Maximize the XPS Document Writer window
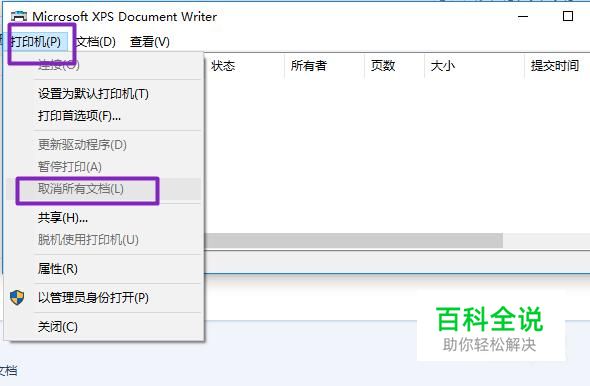The width and height of the screenshot is (590, 386). 568,16
